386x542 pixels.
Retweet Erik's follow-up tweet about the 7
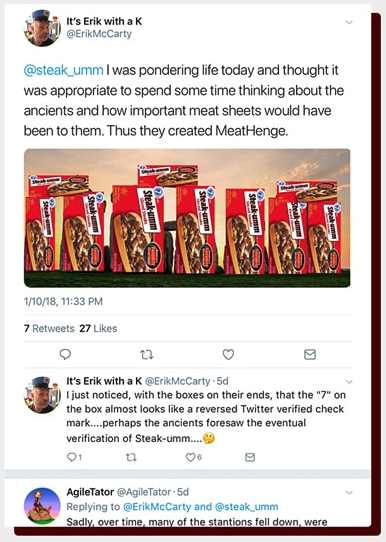(131, 457)
